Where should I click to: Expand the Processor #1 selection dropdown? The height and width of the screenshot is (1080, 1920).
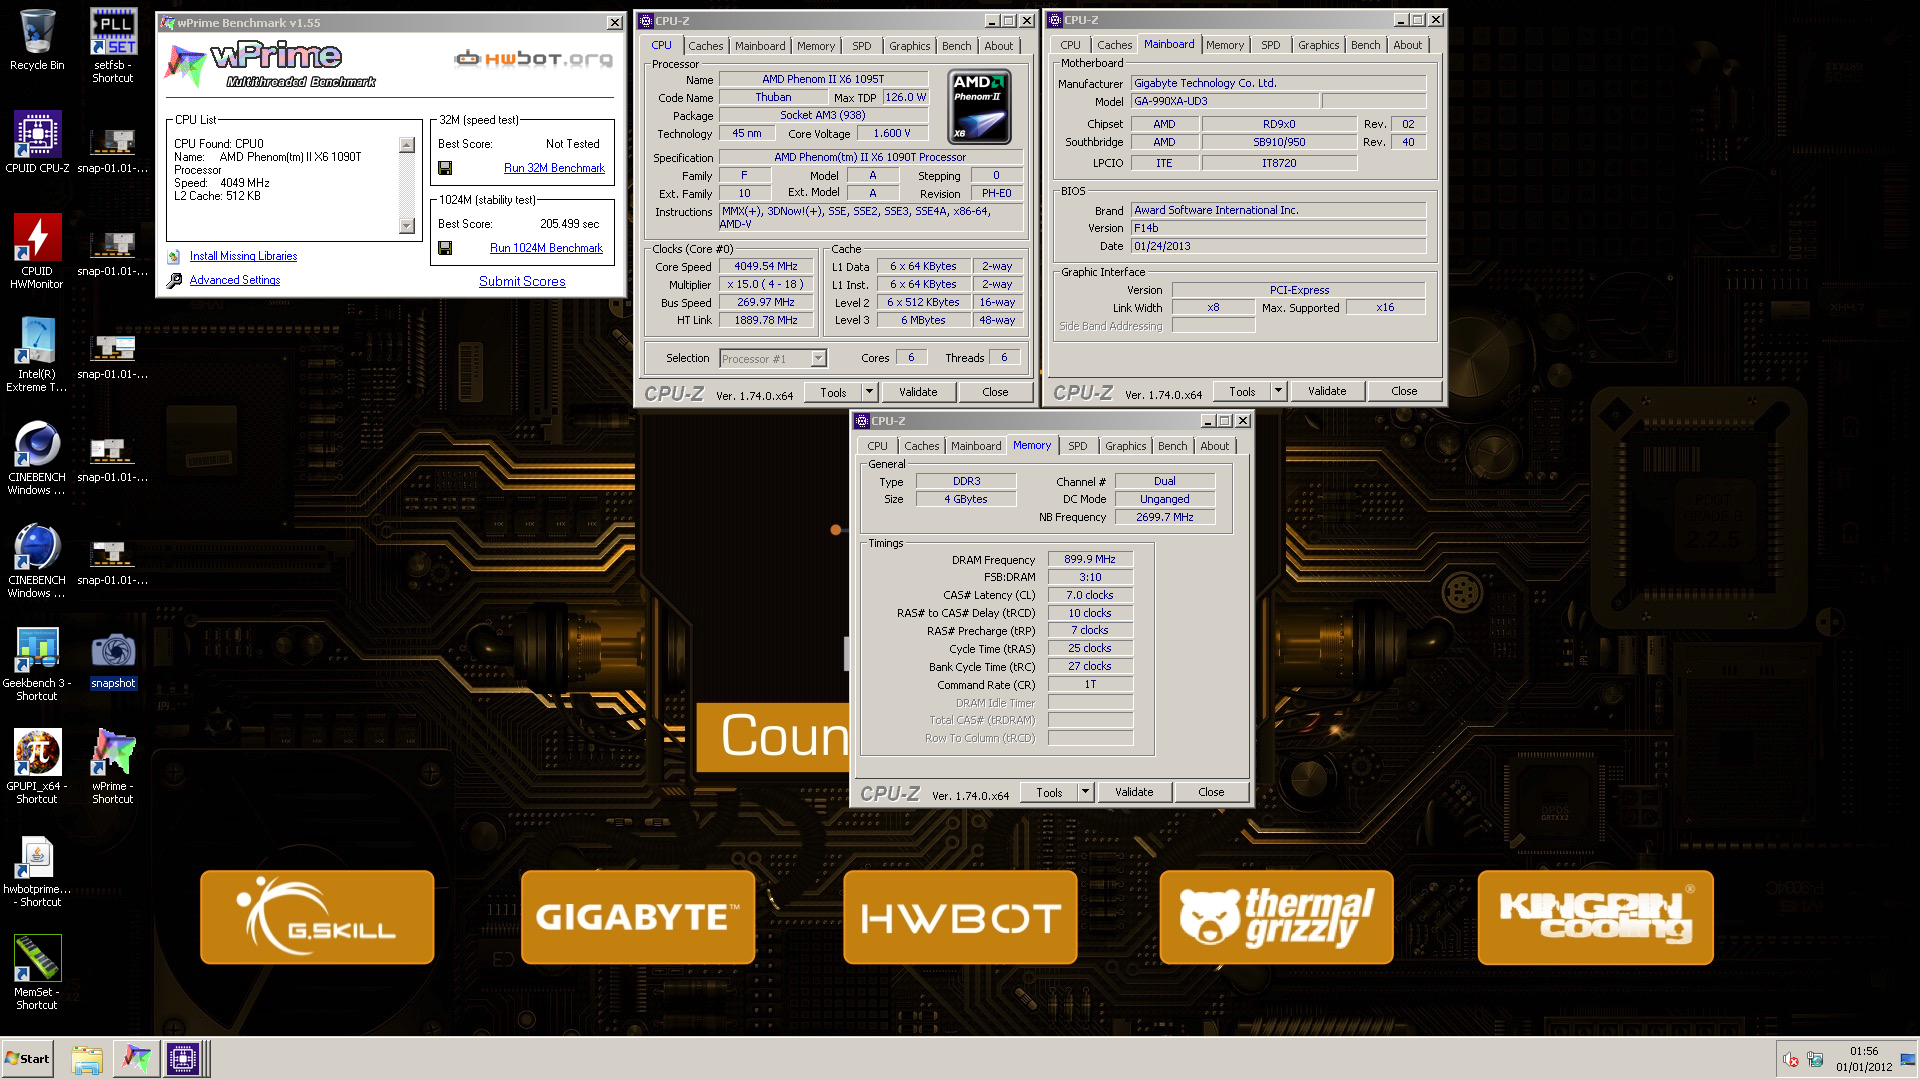coord(818,358)
